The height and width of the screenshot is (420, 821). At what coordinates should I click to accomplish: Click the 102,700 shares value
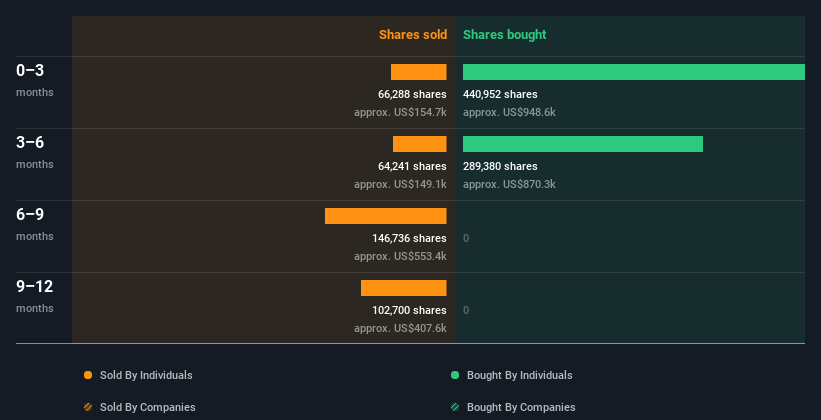(409, 311)
